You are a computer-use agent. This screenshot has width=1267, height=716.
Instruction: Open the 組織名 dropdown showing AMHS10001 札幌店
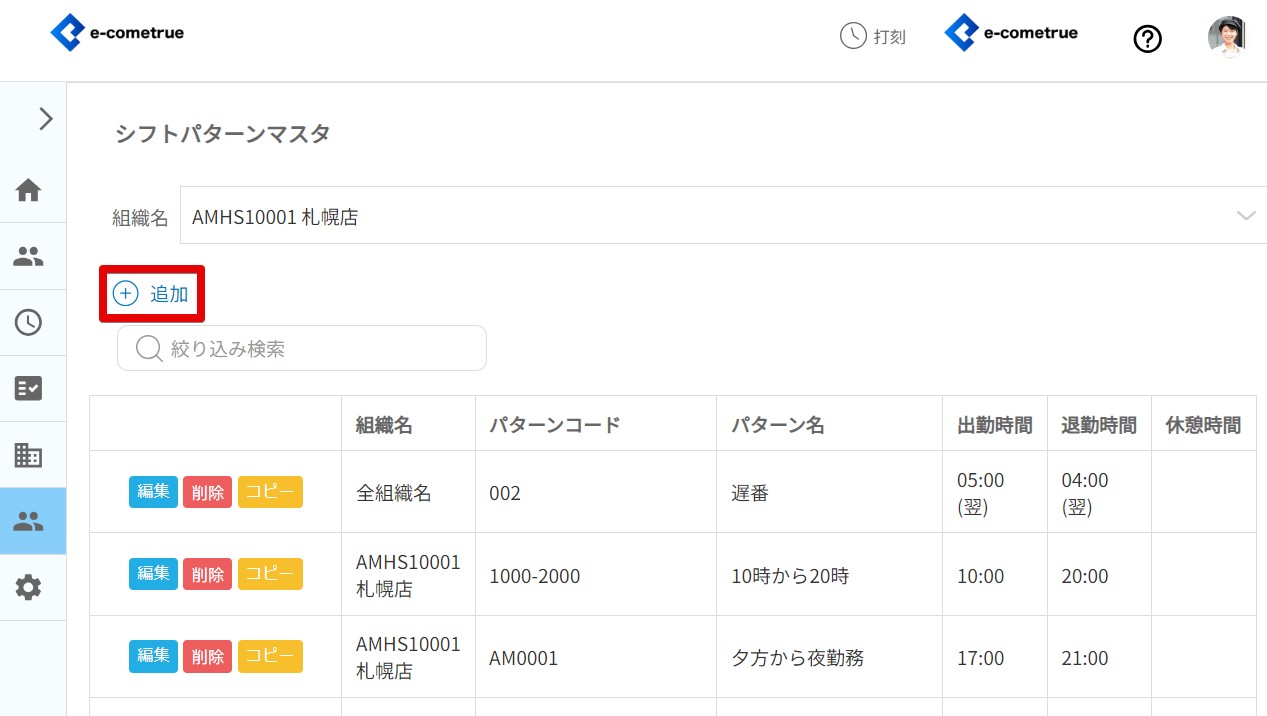click(x=722, y=216)
